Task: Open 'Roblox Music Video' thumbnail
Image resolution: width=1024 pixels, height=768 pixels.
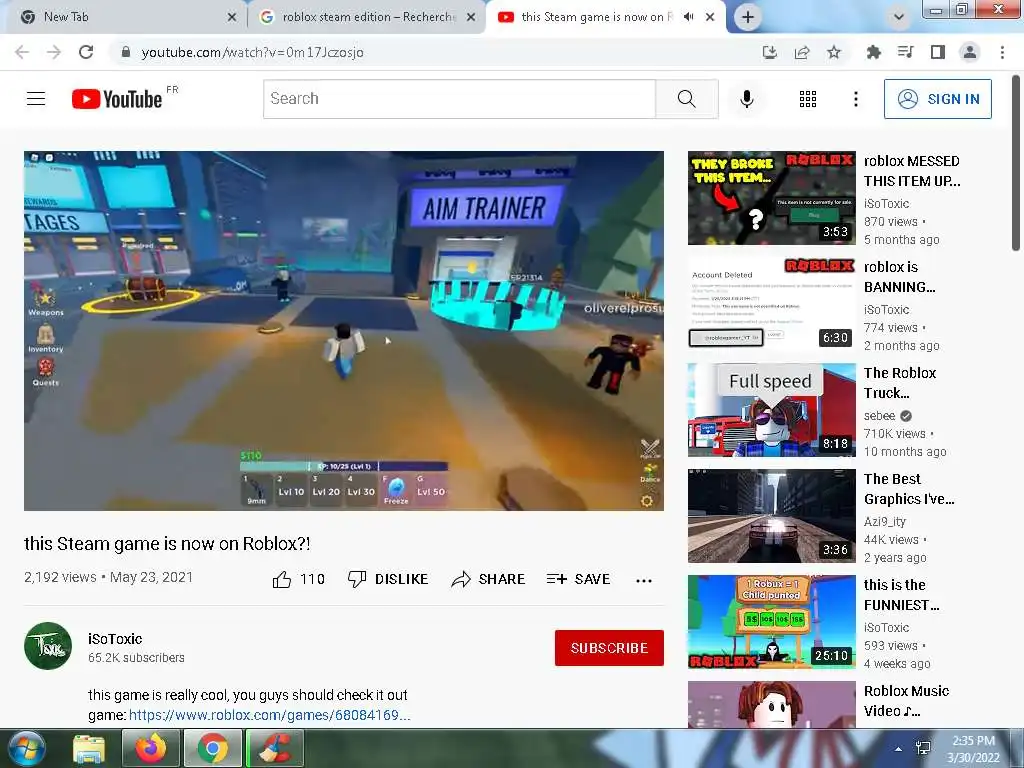Action: (x=771, y=704)
